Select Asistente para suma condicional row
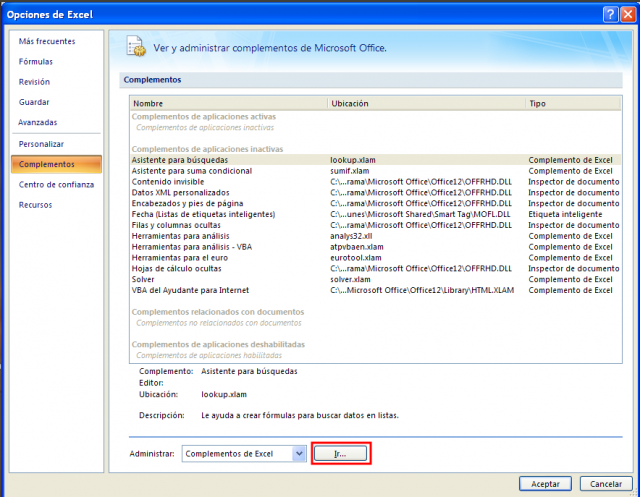This screenshot has width=640, height=497. [x=376, y=171]
